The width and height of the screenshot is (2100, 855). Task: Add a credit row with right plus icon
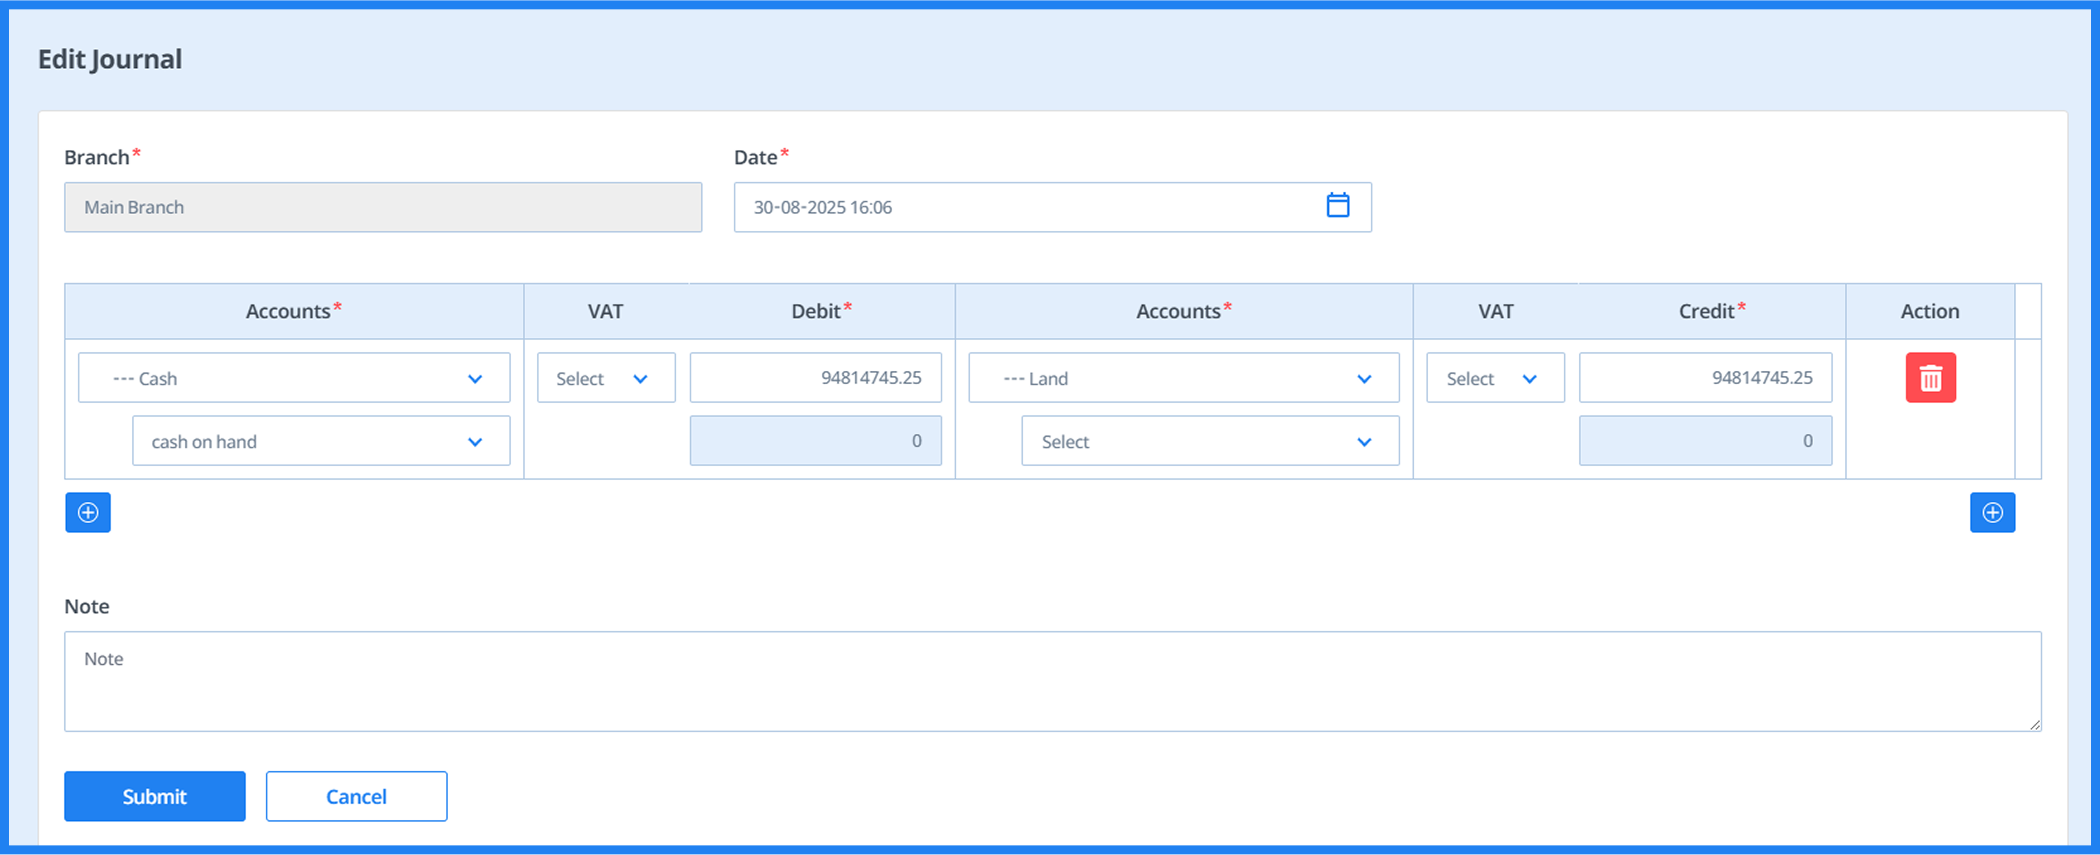pos(1992,513)
